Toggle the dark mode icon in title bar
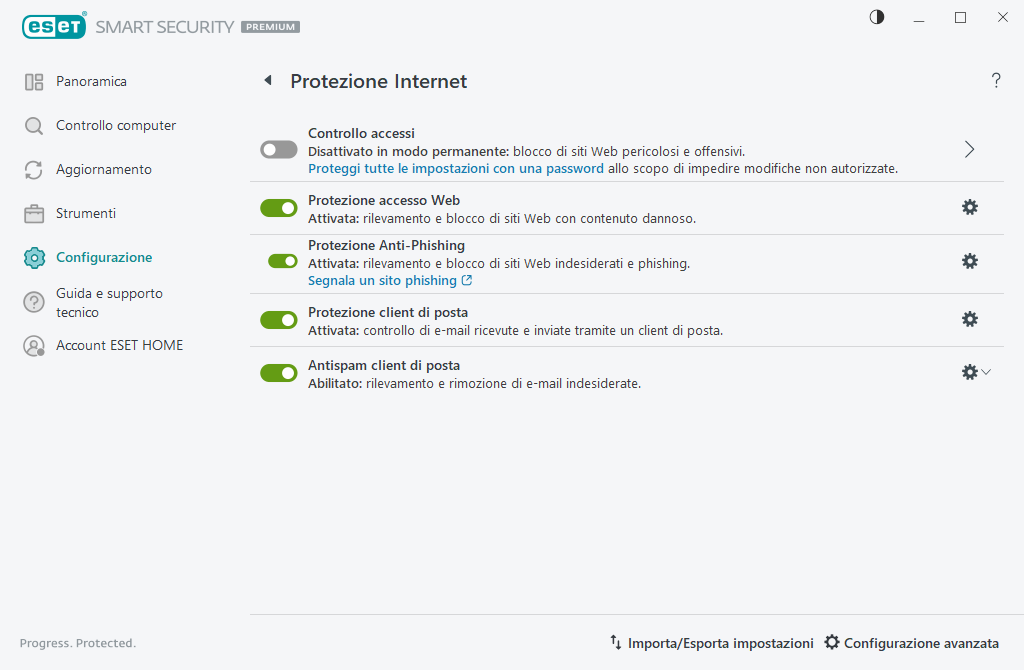The width and height of the screenshot is (1024, 670). pyautogui.click(x=876, y=17)
